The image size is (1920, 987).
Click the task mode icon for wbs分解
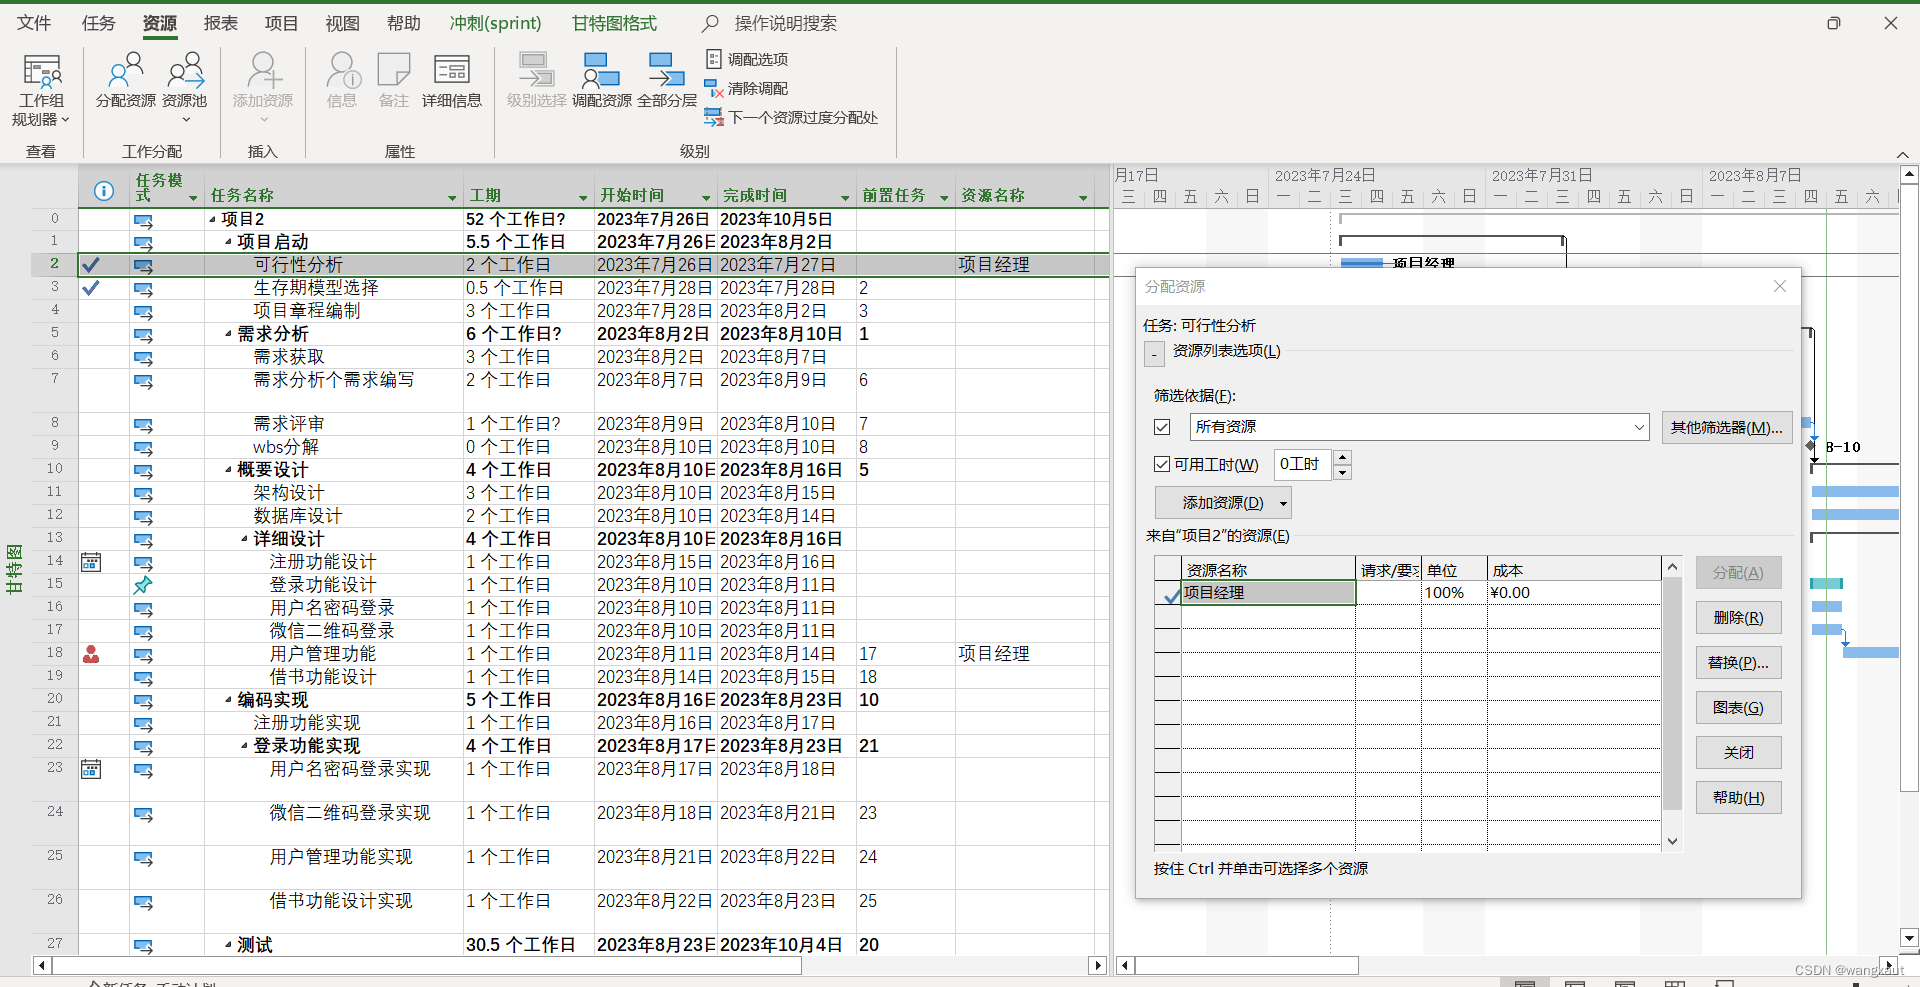coord(143,448)
